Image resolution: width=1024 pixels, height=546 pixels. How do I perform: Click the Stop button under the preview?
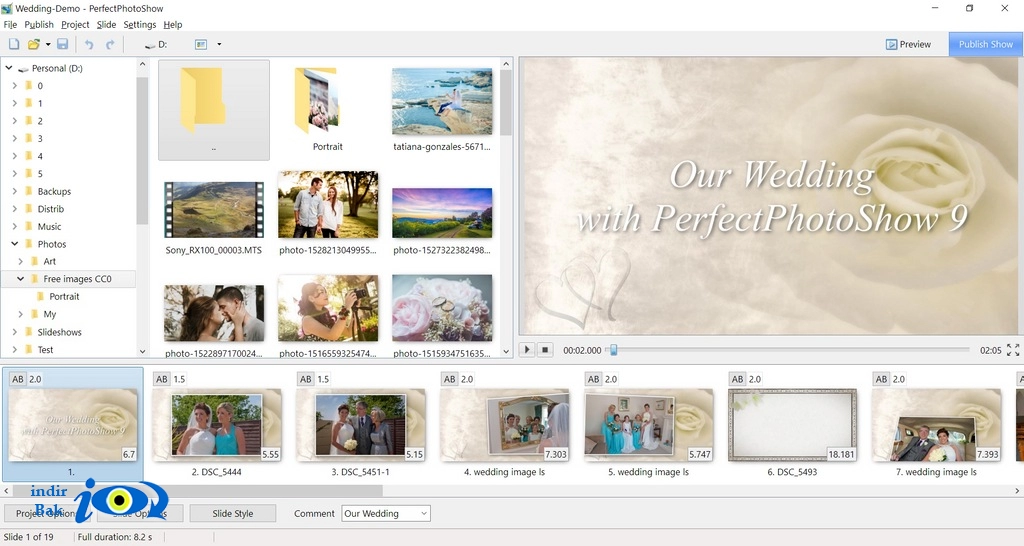coord(545,349)
